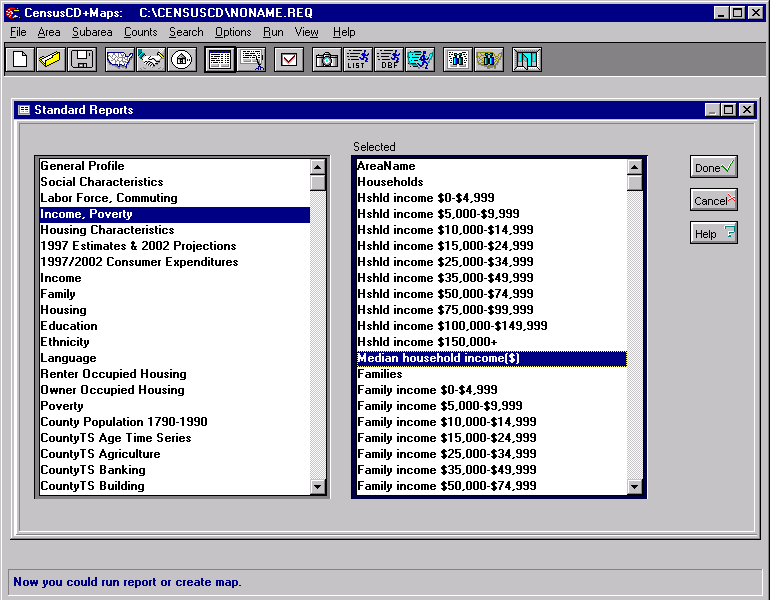Click the handshake toolbar icon
The height and width of the screenshot is (600, 770).
coord(151,60)
